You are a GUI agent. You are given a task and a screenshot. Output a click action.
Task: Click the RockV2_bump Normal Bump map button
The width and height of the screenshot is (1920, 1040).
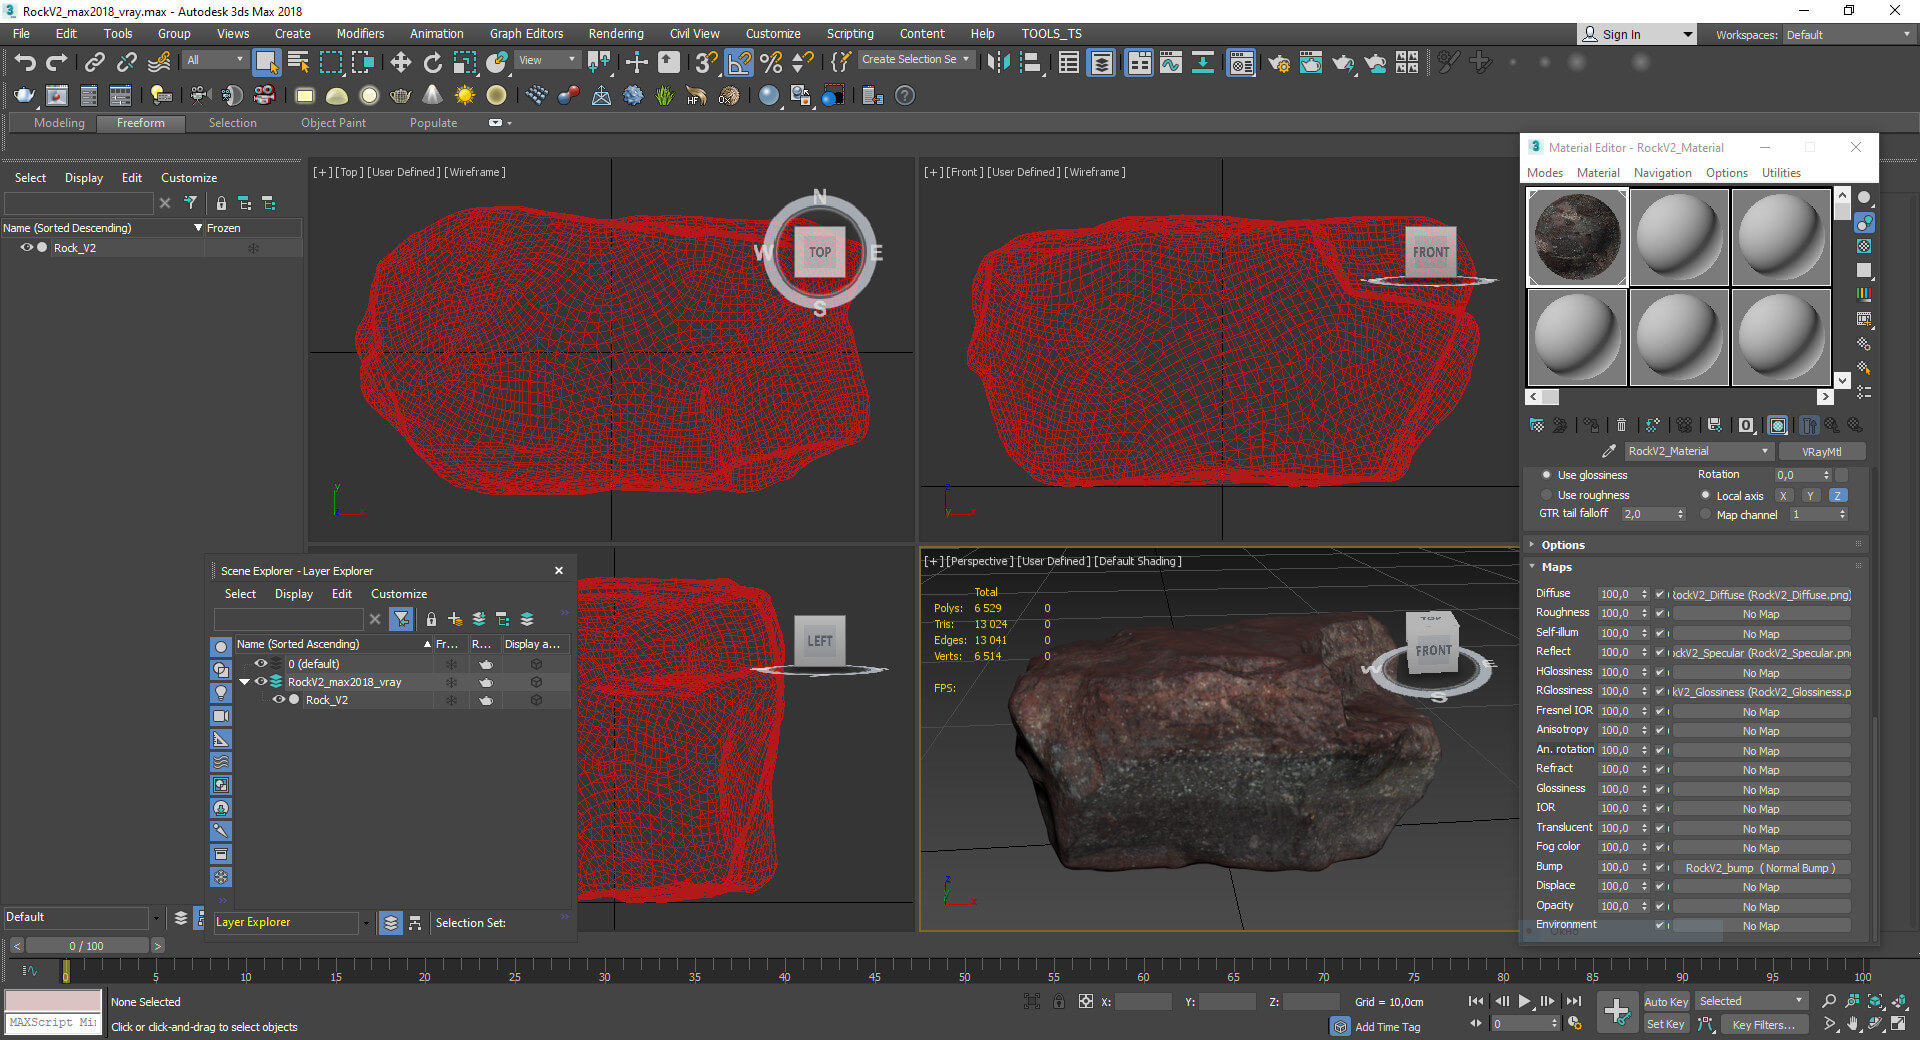click(1760, 868)
